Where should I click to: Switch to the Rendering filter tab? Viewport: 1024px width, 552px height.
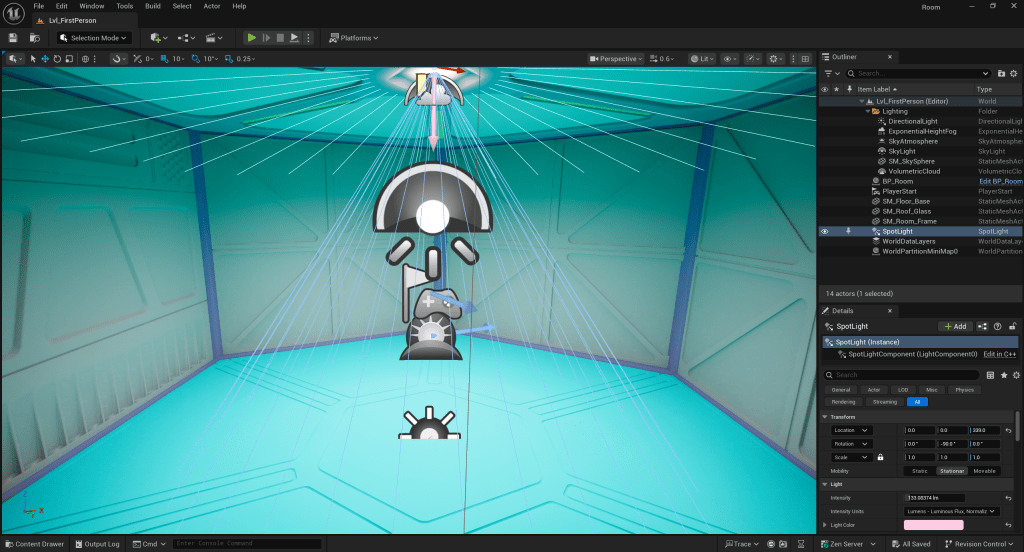click(842, 401)
